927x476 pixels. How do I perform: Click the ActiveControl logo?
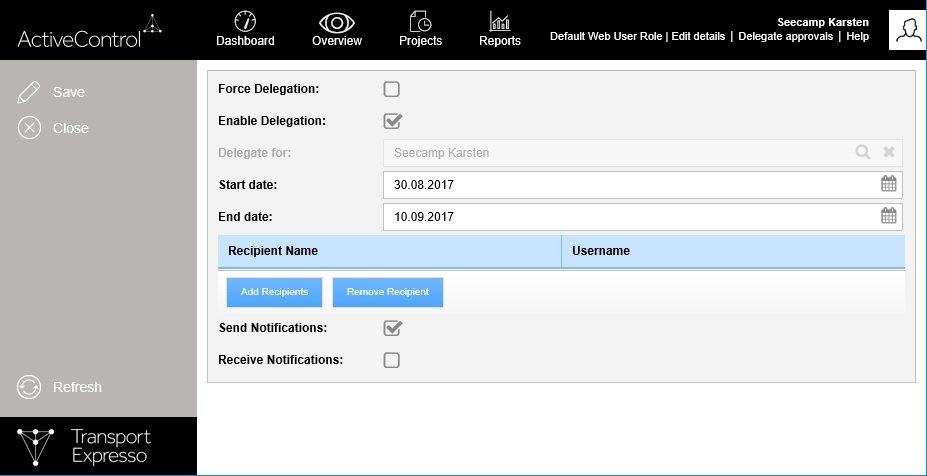click(x=89, y=32)
